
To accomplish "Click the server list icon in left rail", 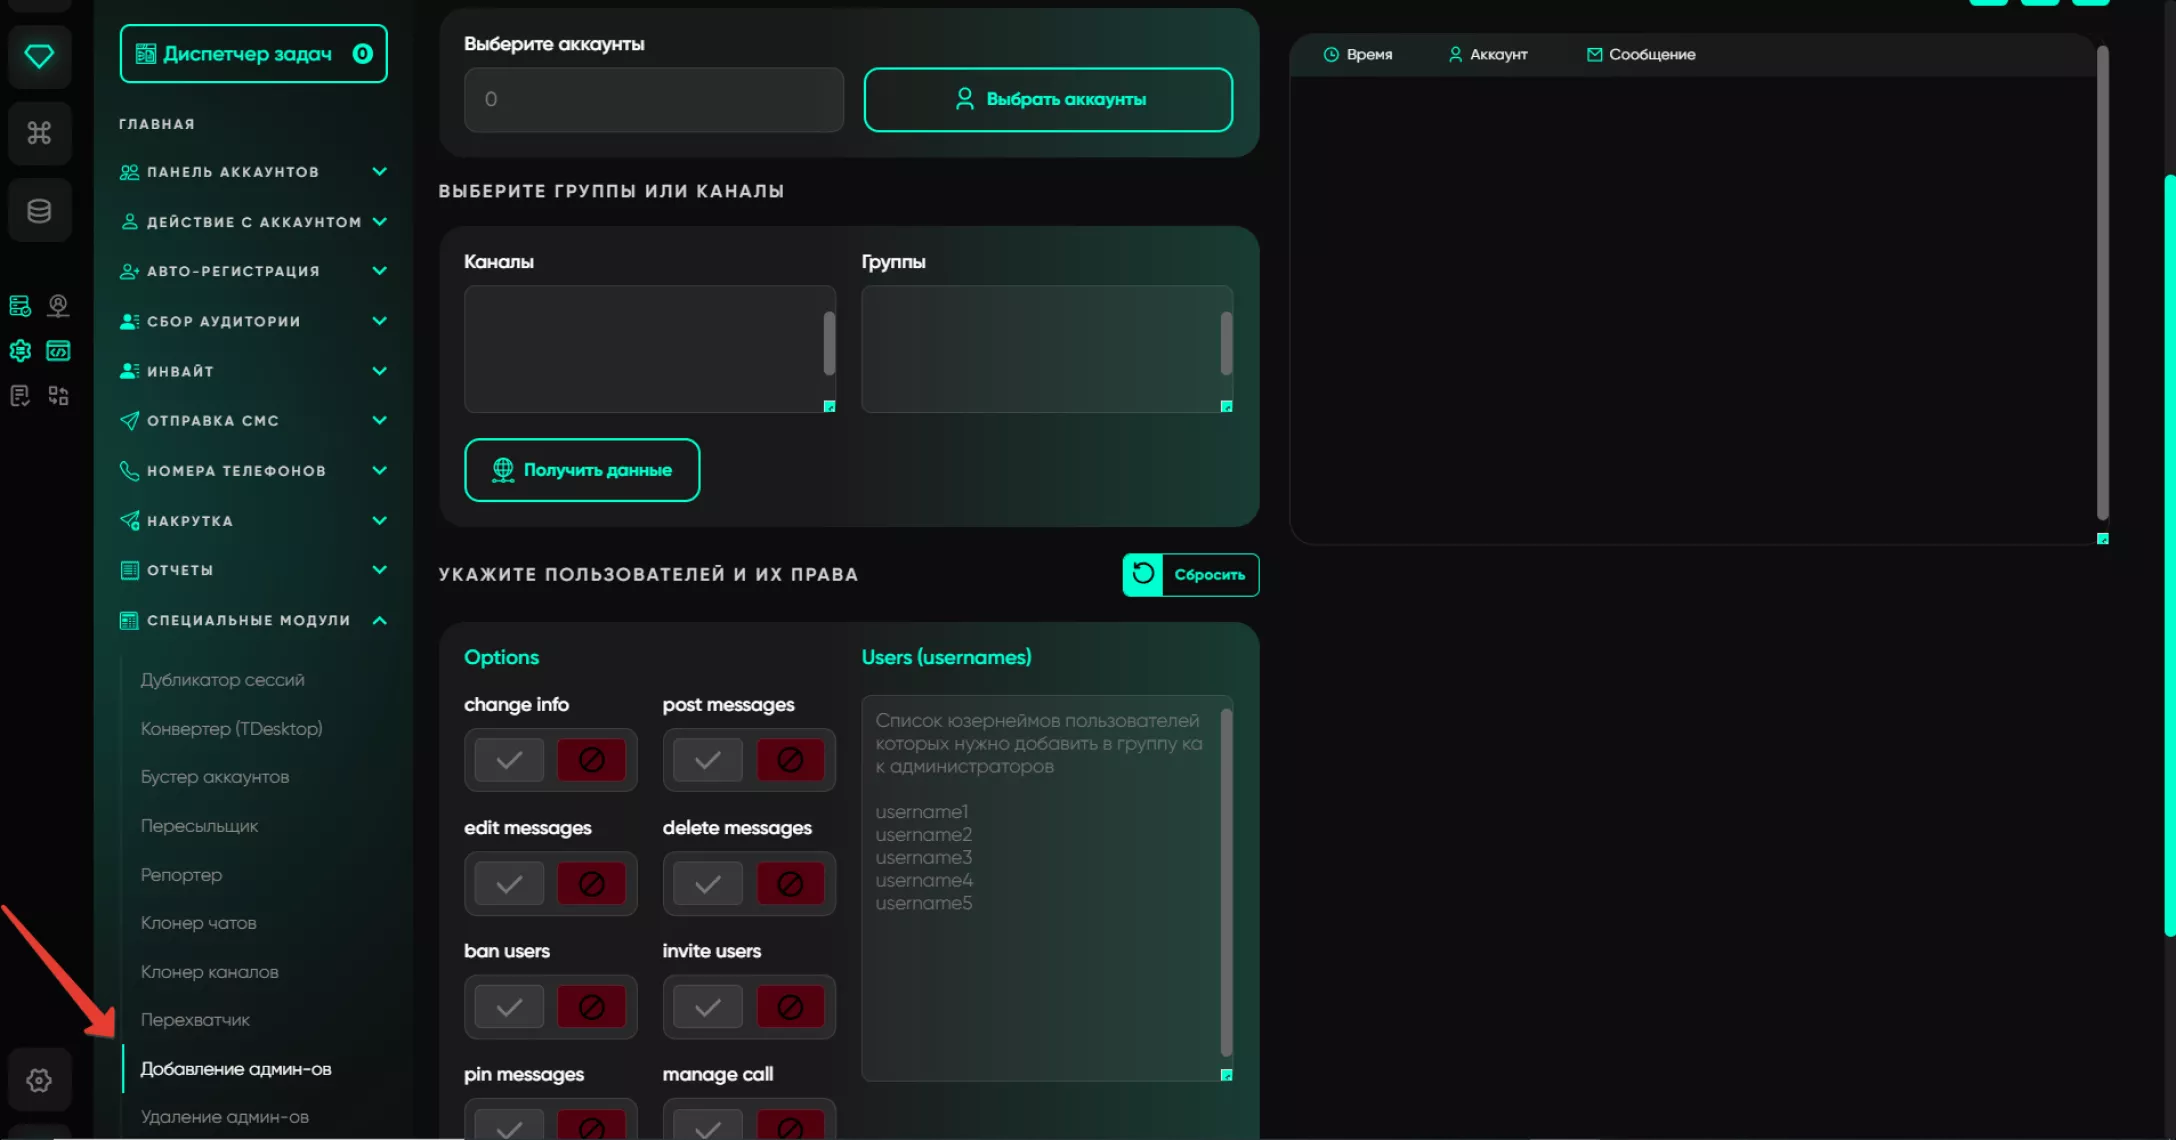I will [x=20, y=306].
